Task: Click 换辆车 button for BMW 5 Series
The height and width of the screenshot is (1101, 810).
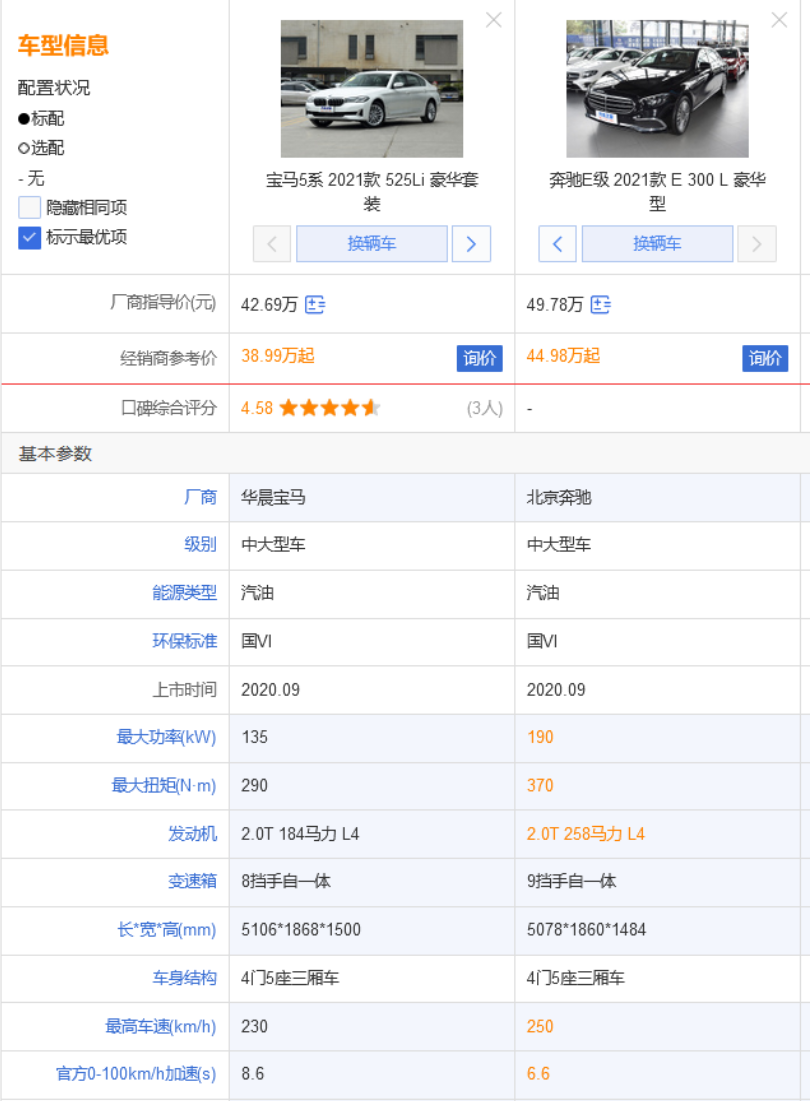Action: (x=371, y=244)
